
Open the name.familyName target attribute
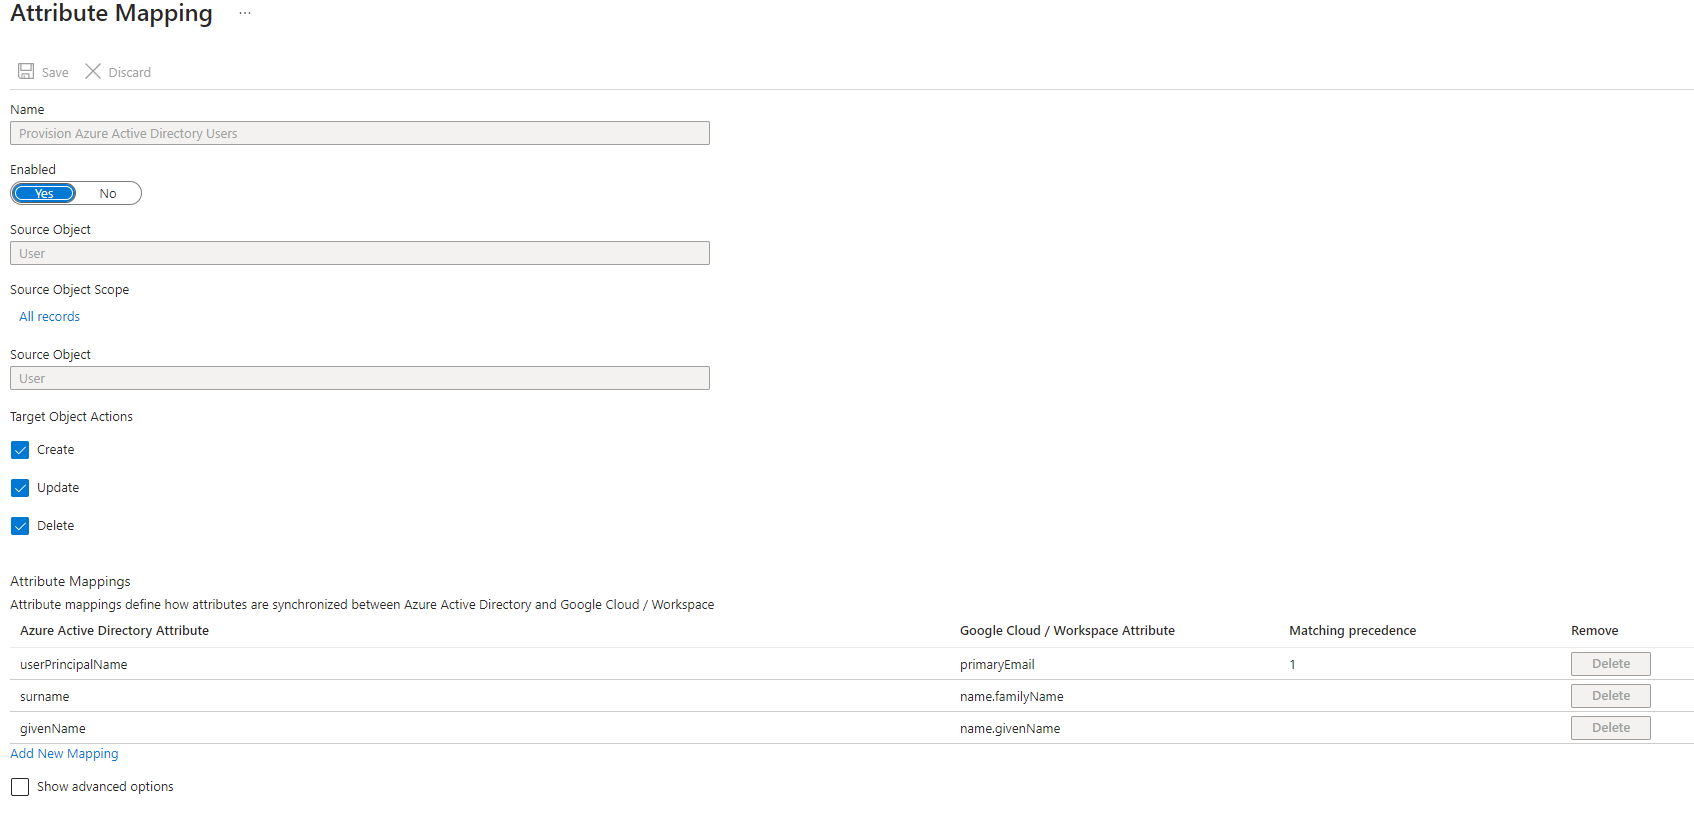1011,697
